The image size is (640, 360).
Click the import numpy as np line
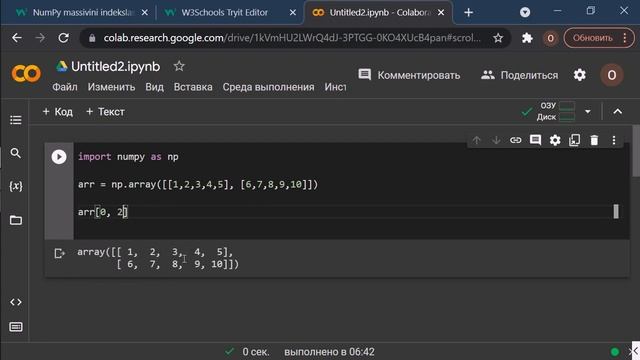pos(128,157)
